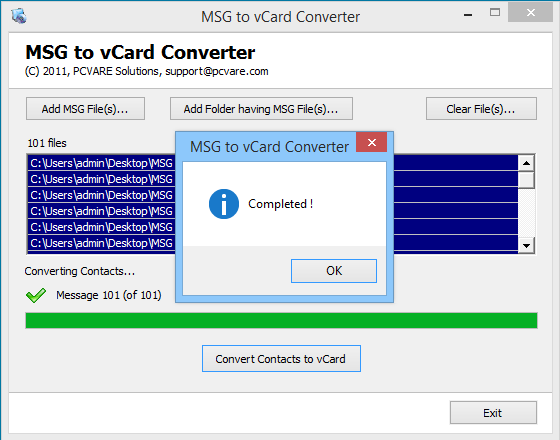The image size is (560, 440).
Task: Select the last visible MSG file row
Action: tap(273, 243)
